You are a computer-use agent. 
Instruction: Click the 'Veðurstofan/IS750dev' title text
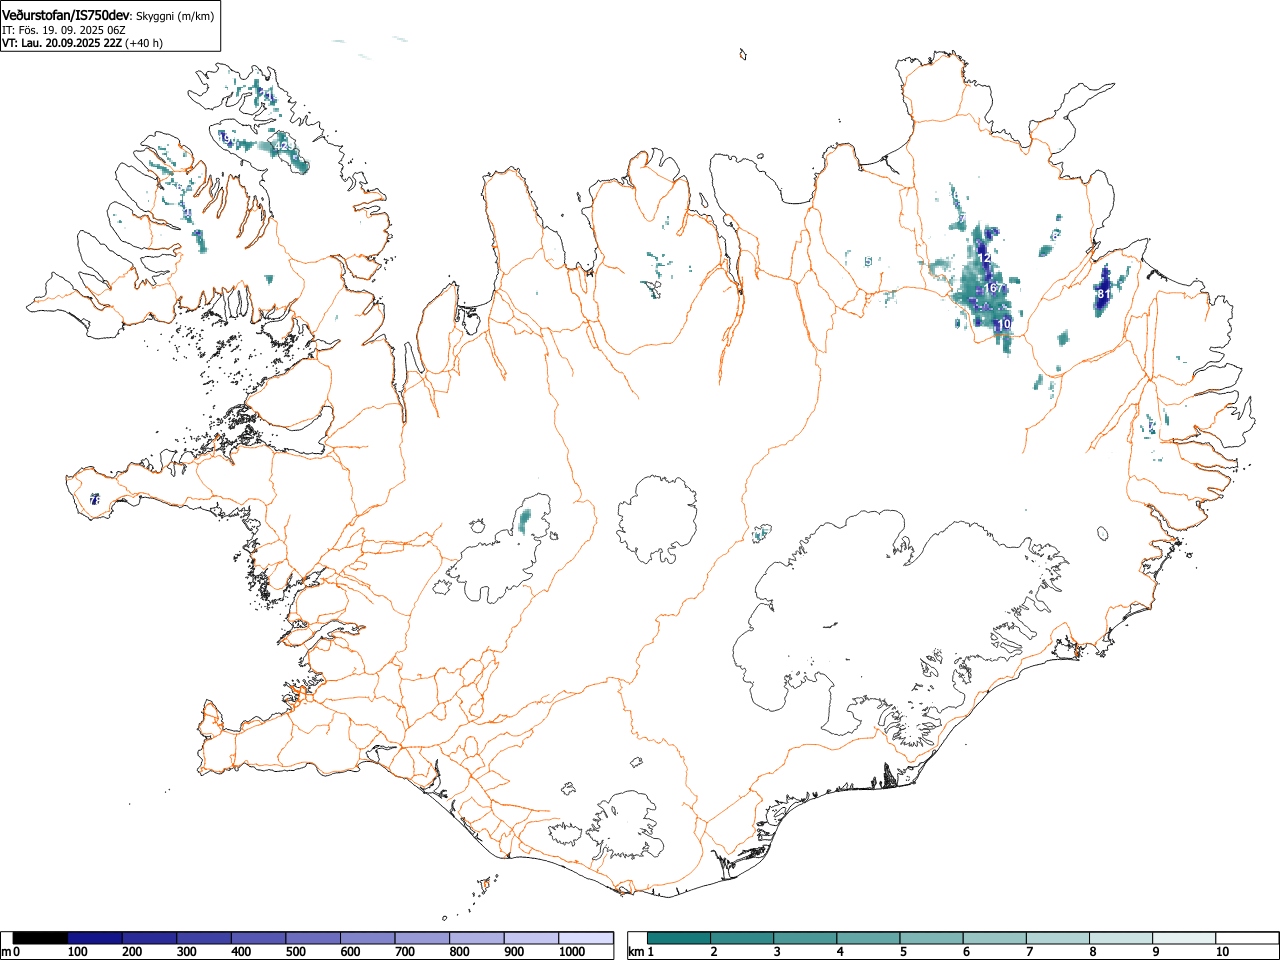click(66, 14)
